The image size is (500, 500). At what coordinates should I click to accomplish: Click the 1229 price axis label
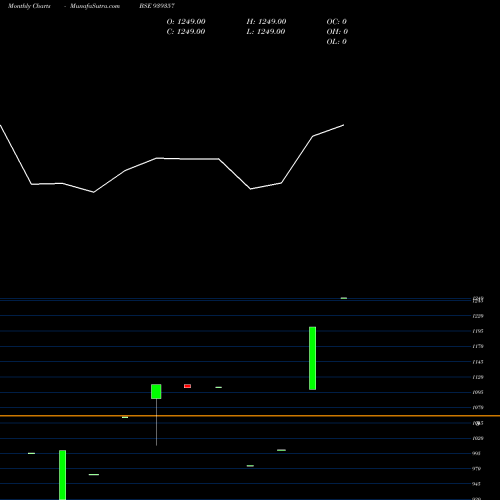click(478, 316)
